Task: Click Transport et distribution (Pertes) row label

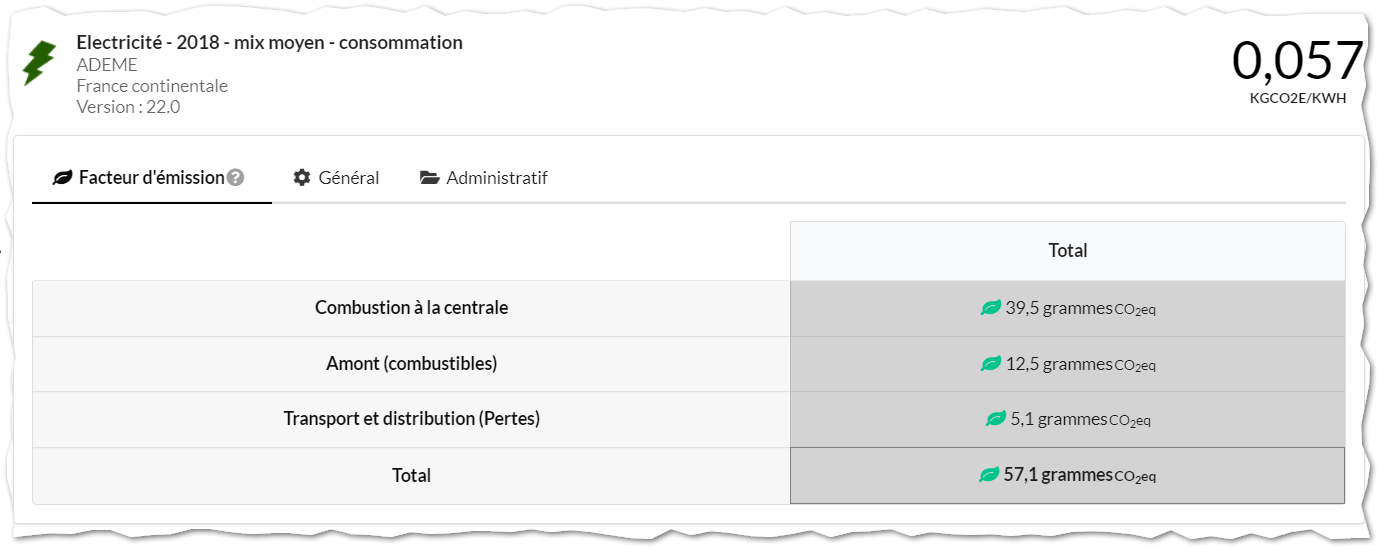Action: tap(412, 419)
